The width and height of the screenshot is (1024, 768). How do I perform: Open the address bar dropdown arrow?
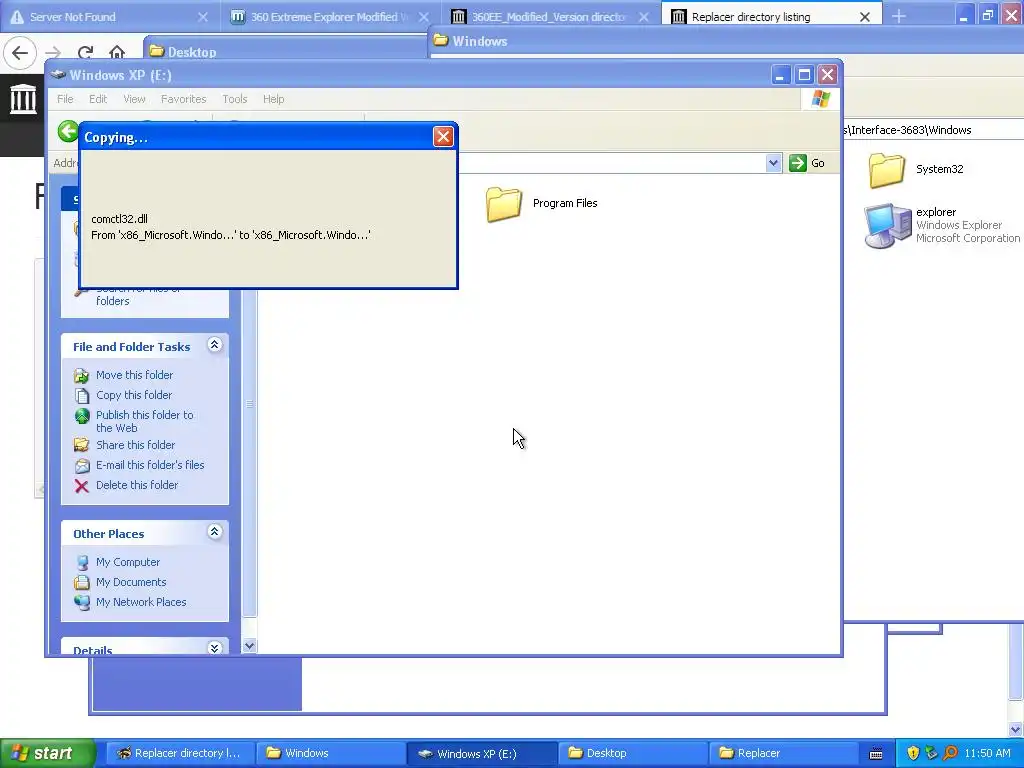(x=773, y=163)
